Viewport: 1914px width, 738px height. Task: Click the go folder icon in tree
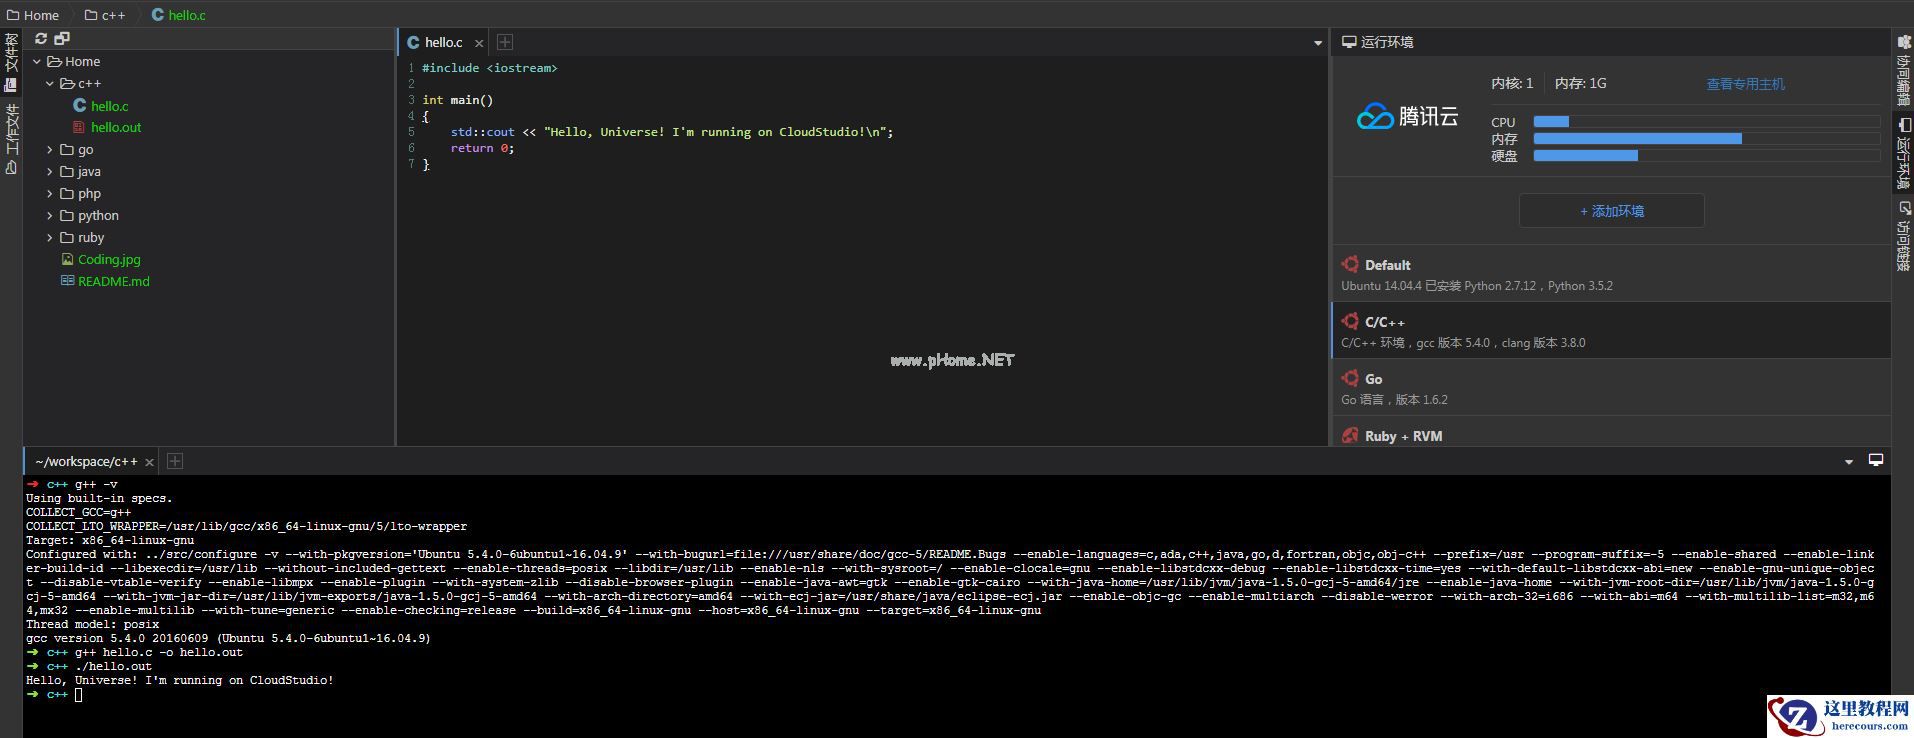67,149
